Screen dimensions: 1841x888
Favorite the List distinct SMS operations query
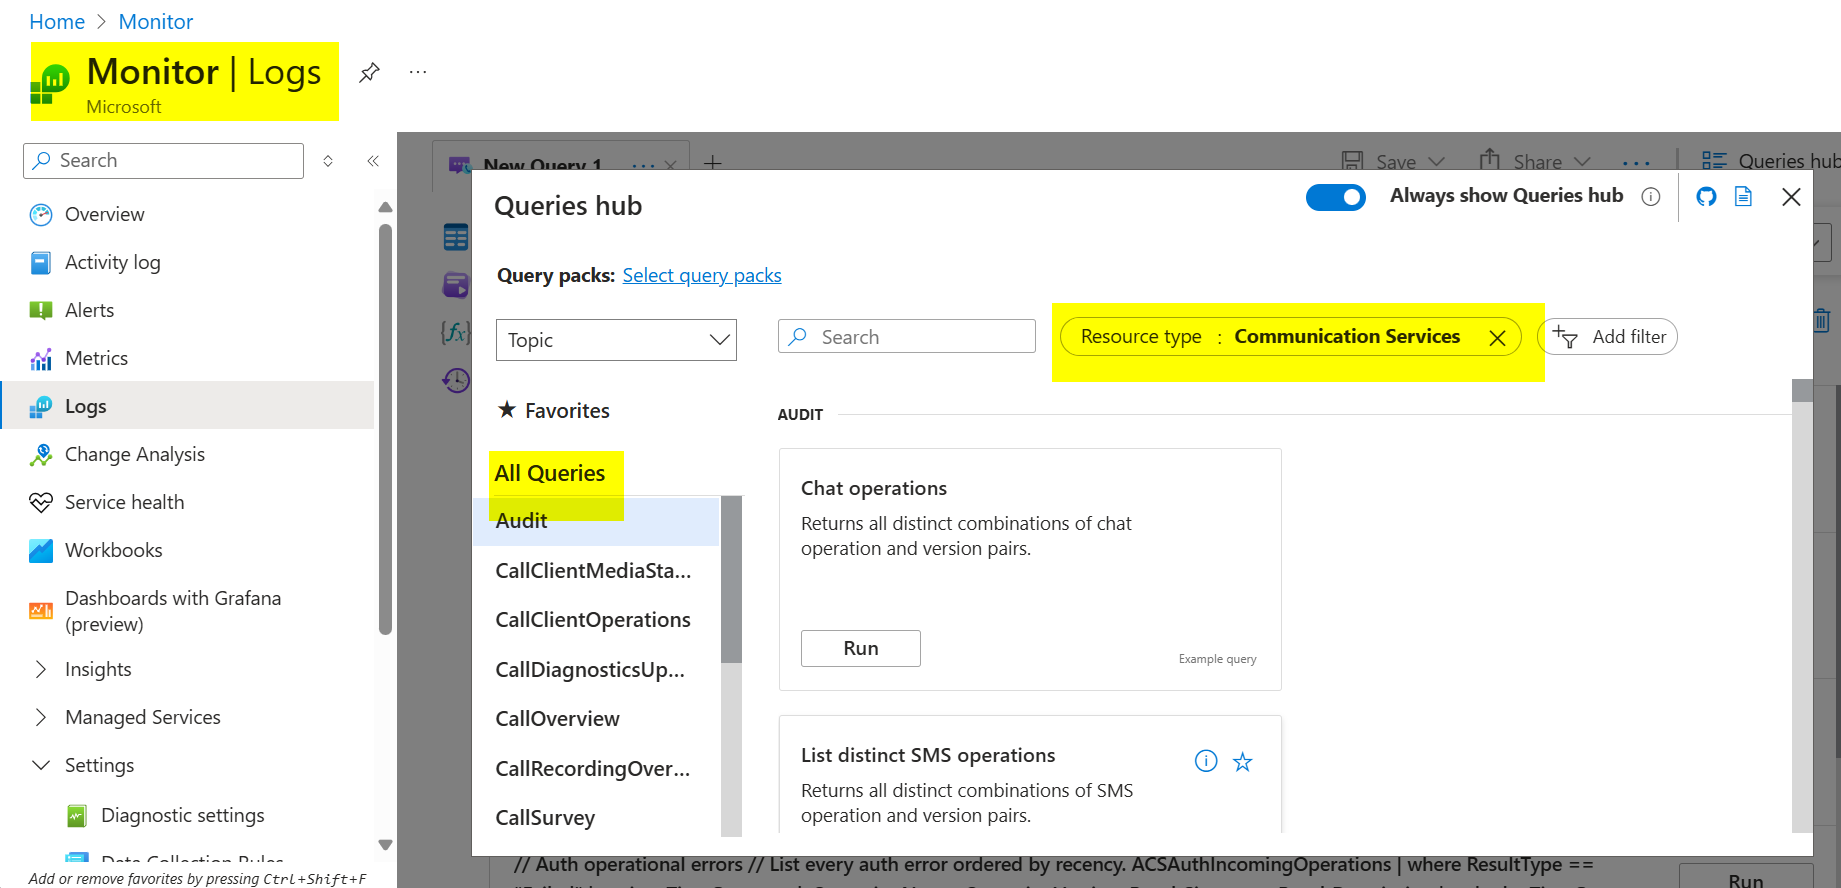click(1242, 762)
